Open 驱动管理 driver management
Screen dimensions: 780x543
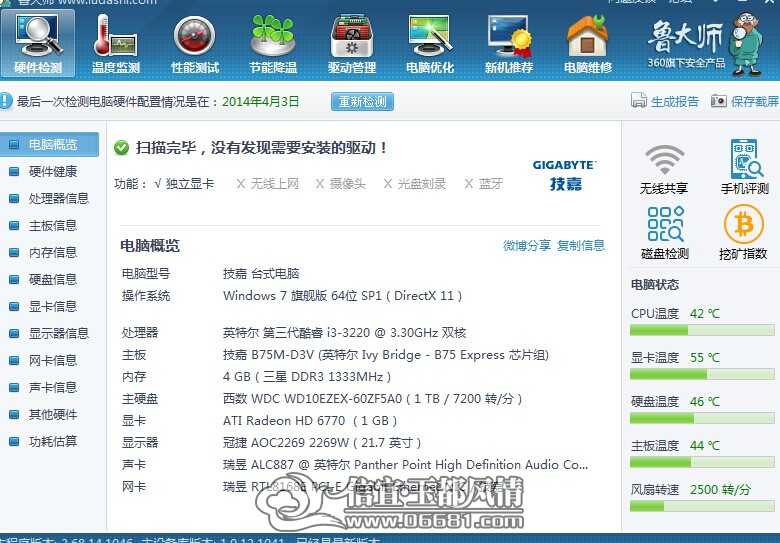352,43
